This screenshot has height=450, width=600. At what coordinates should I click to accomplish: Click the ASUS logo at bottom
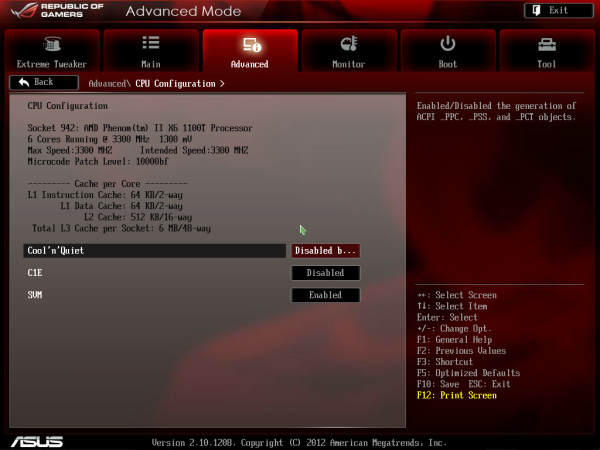pos(37,442)
